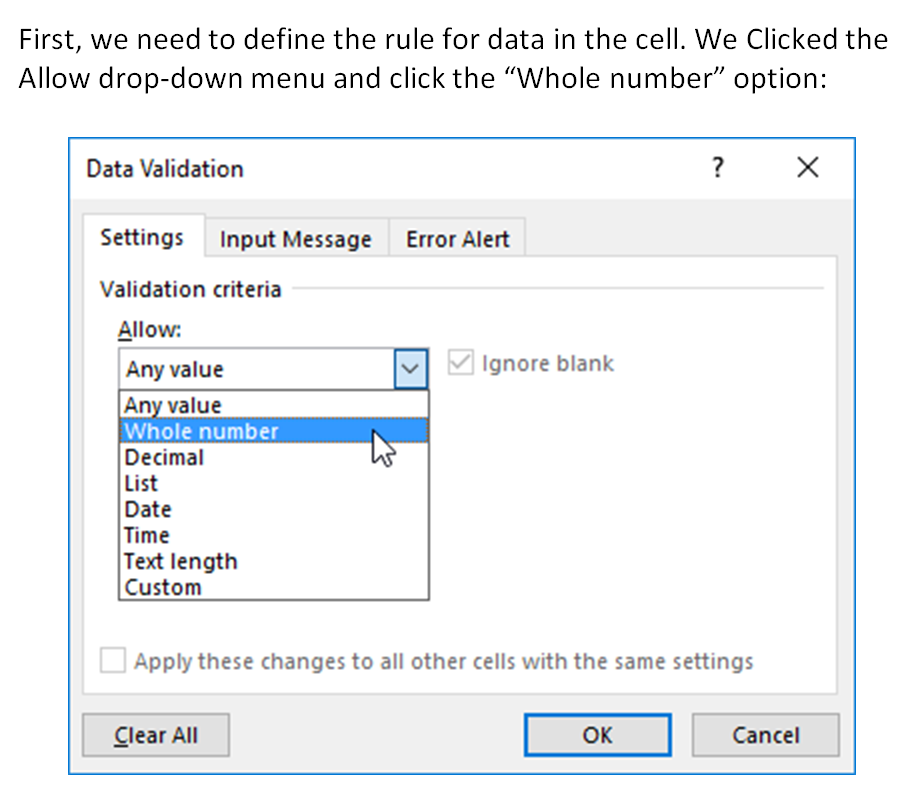Viewport: 916px width, 802px height.
Task: Click the help question mark icon
Action: 718,168
